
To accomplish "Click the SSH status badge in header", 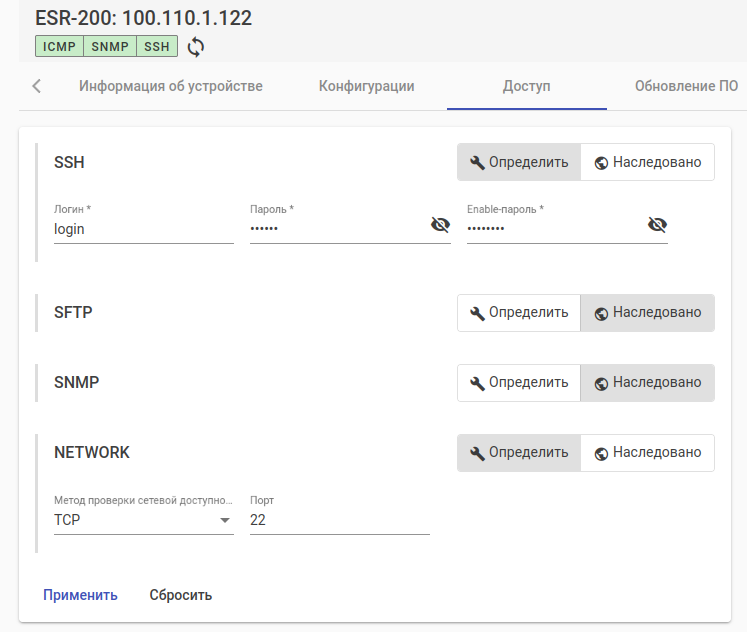I will pos(157,46).
